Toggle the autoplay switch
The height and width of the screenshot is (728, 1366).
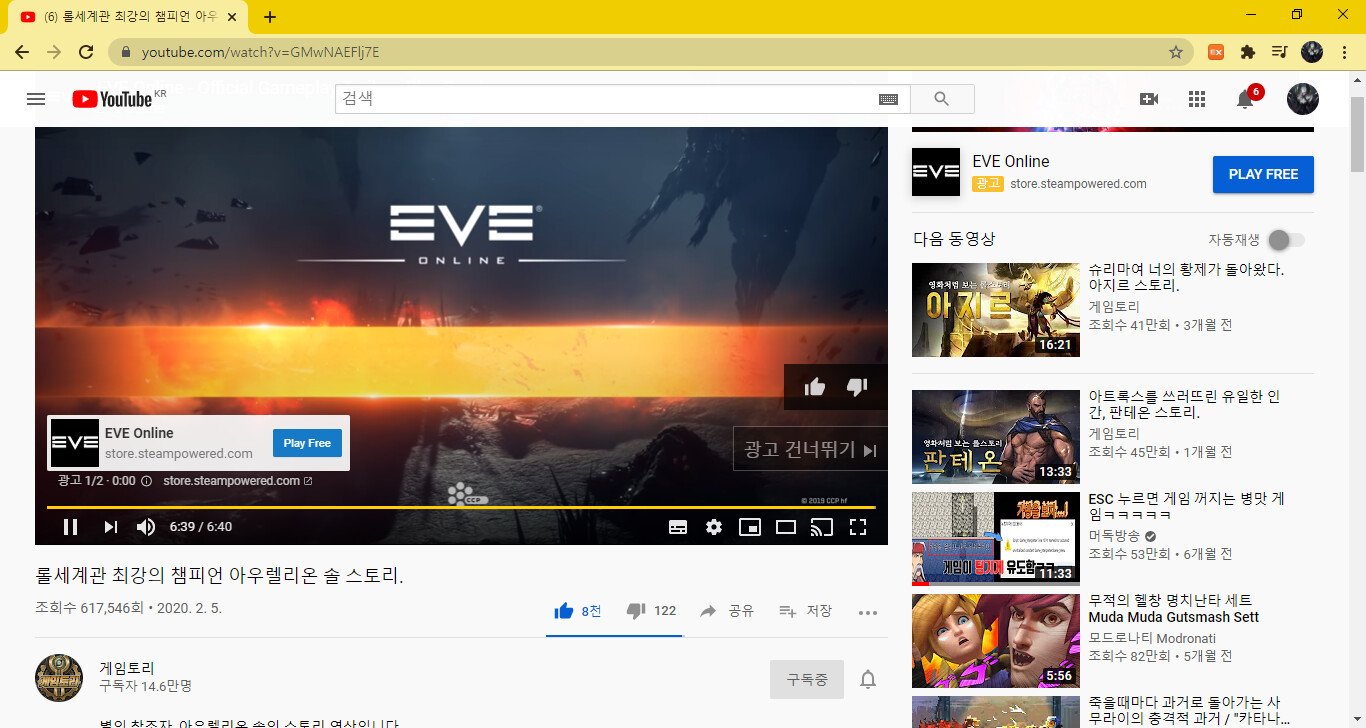point(1285,240)
